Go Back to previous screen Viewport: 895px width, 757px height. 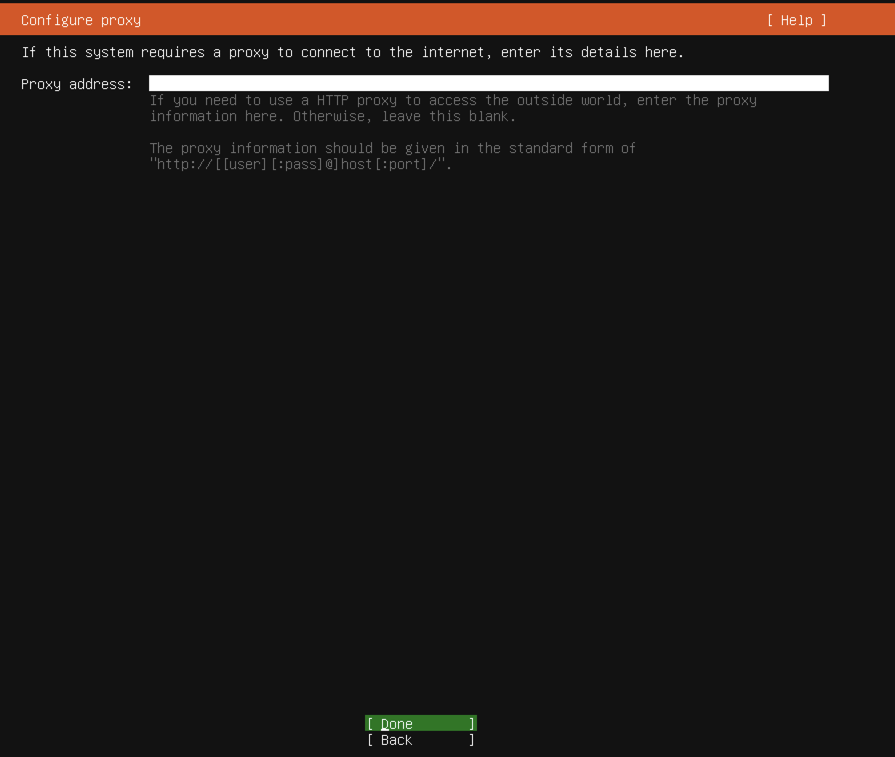tap(421, 740)
